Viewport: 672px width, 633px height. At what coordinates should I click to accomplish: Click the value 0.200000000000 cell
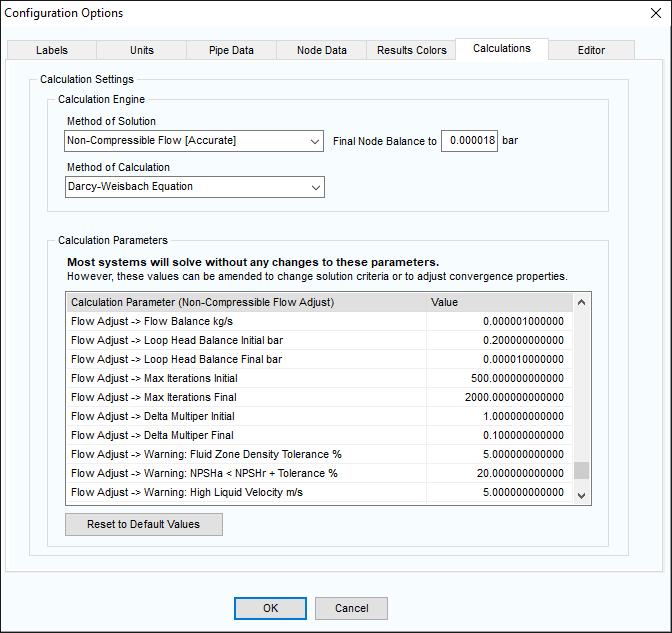click(x=499, y=340)
